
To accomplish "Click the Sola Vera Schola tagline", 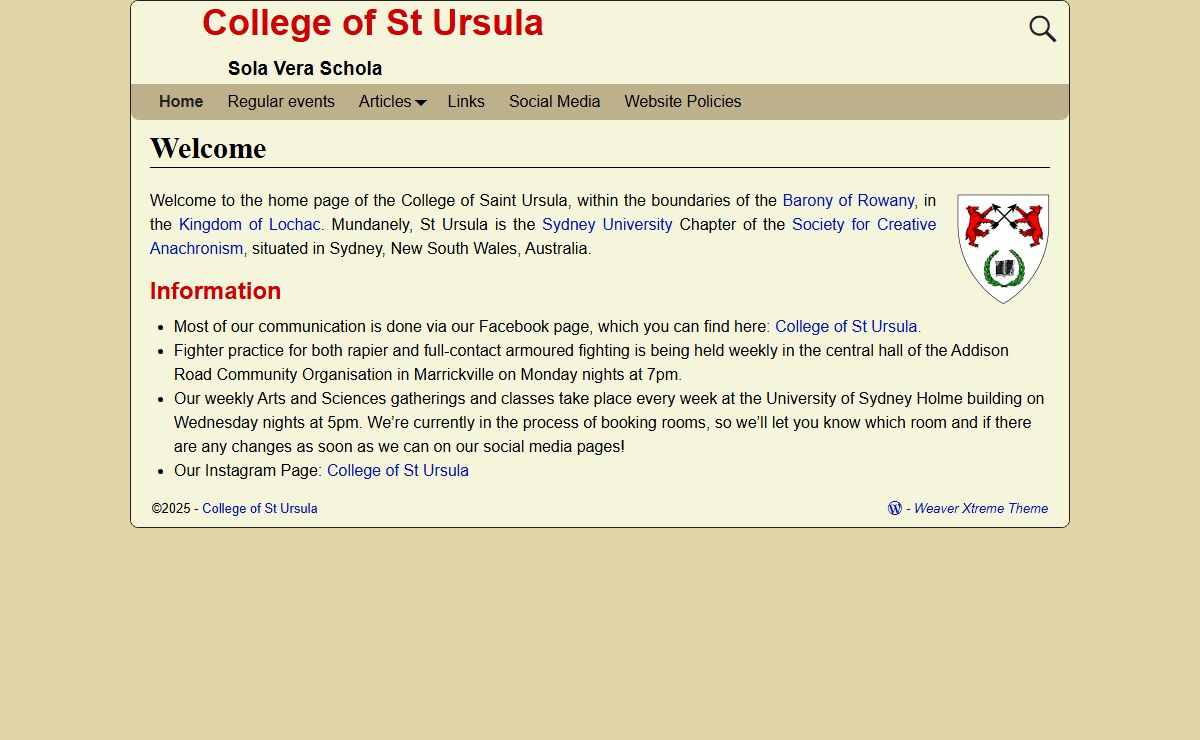I will pyautogui.click(x=305, y=68).
